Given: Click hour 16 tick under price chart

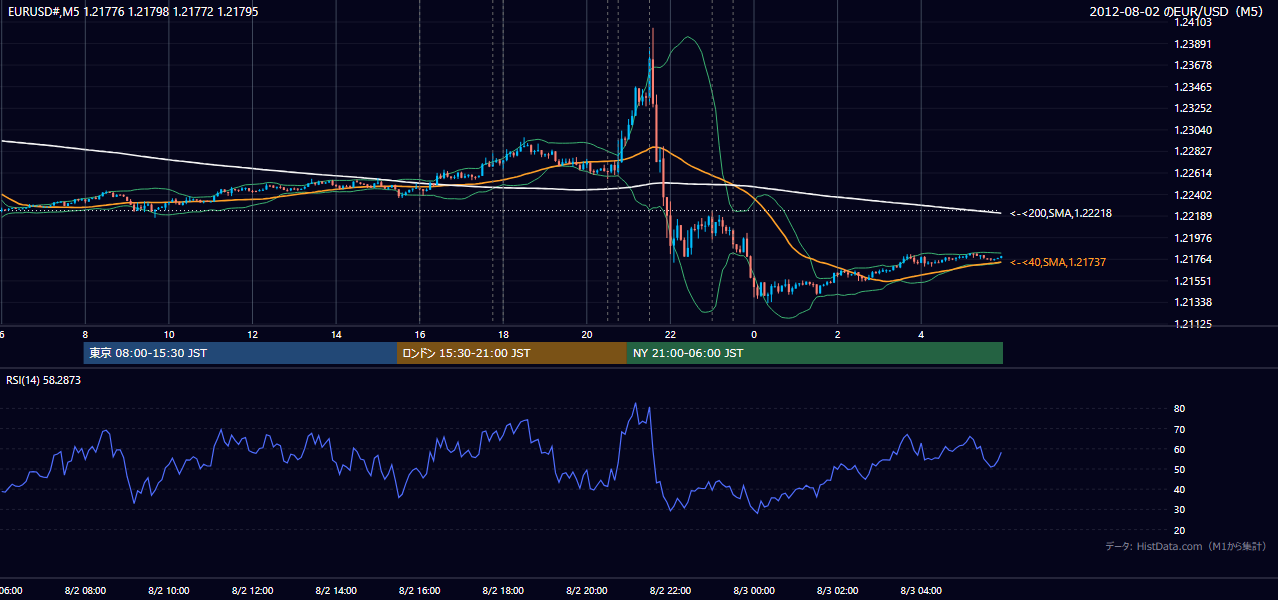Looking at the screenshot, I should tap(420, 335).
